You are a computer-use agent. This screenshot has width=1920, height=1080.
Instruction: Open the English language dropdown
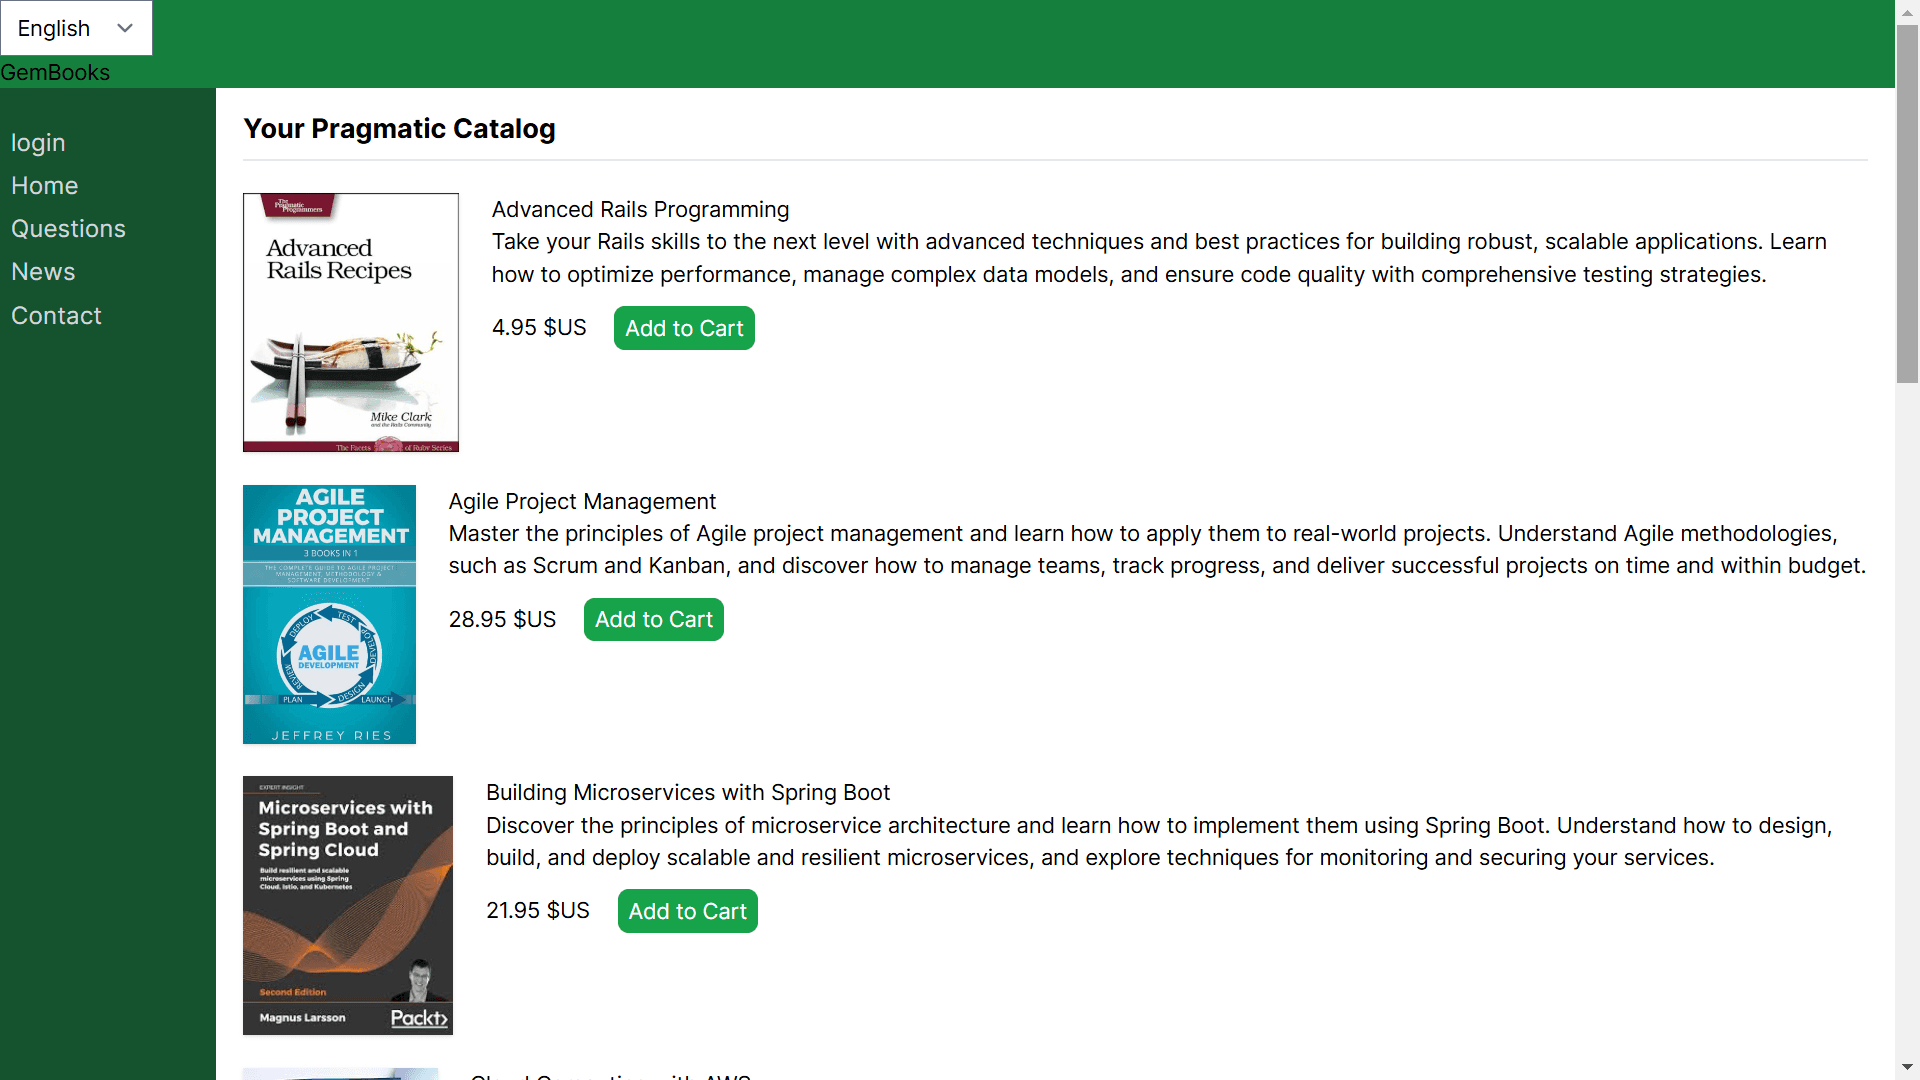(x=76, y=28)
